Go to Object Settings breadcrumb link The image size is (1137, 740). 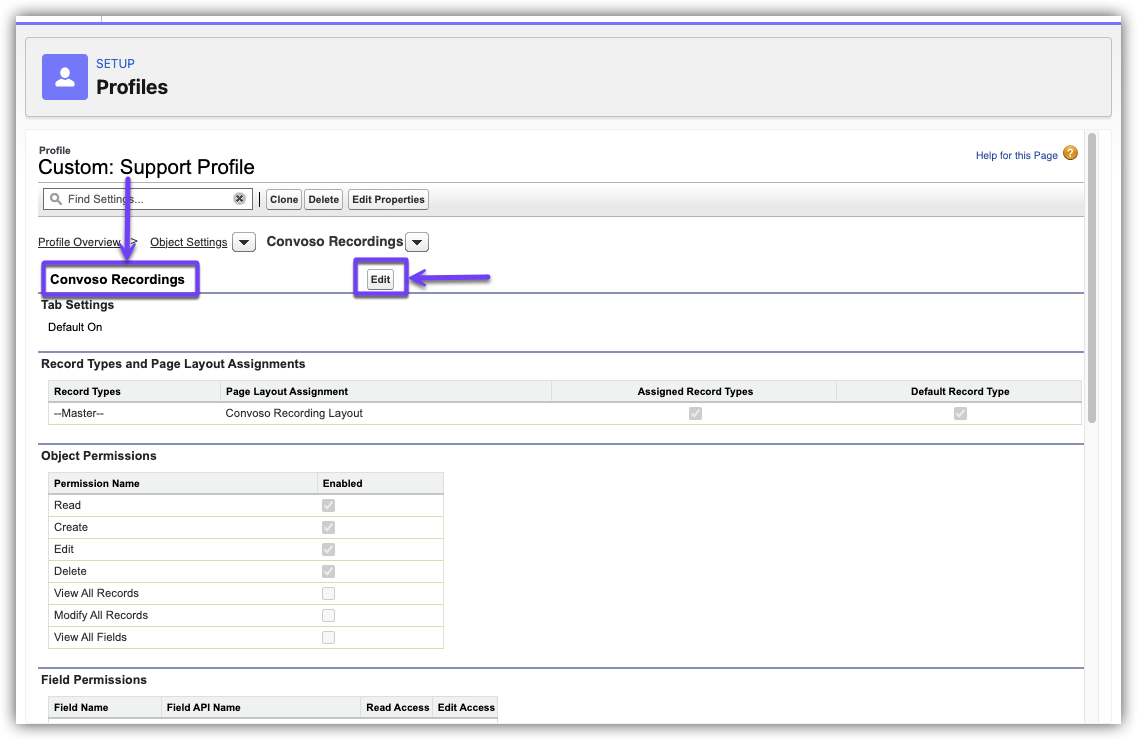pos(188,242)
